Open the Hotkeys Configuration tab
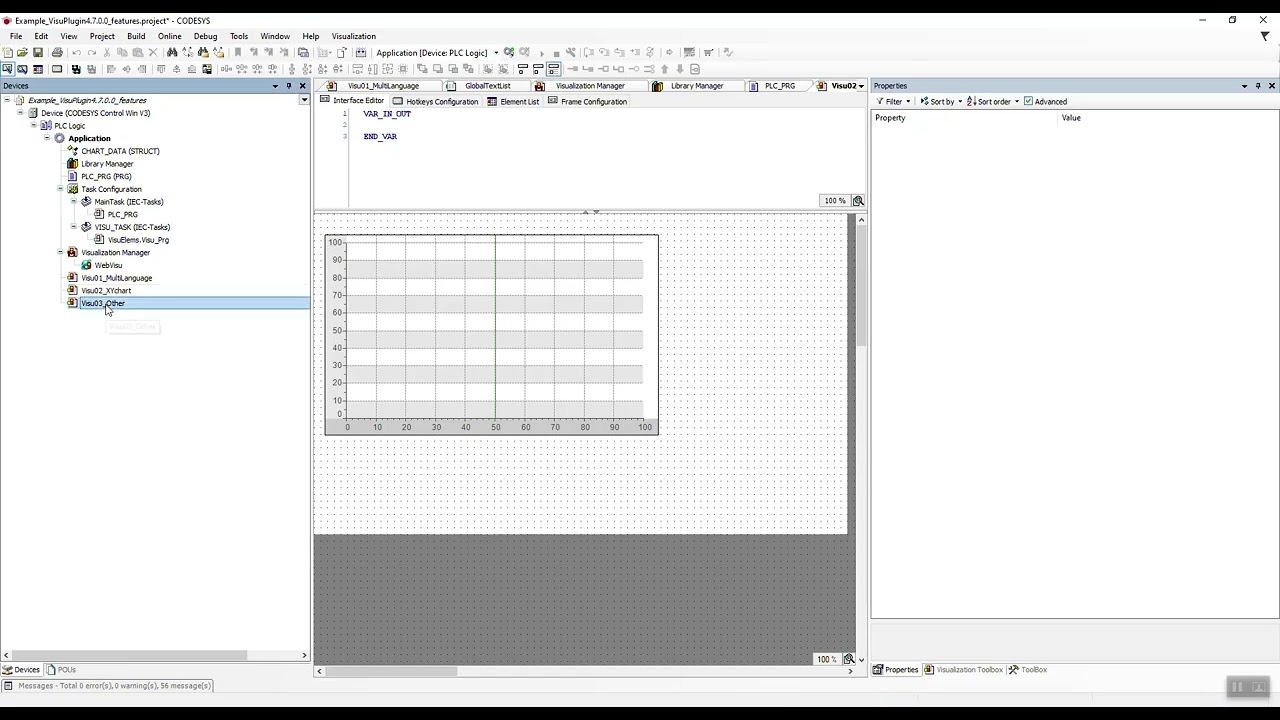This screenshot has height=720, width=1280. tap(435, 101)
